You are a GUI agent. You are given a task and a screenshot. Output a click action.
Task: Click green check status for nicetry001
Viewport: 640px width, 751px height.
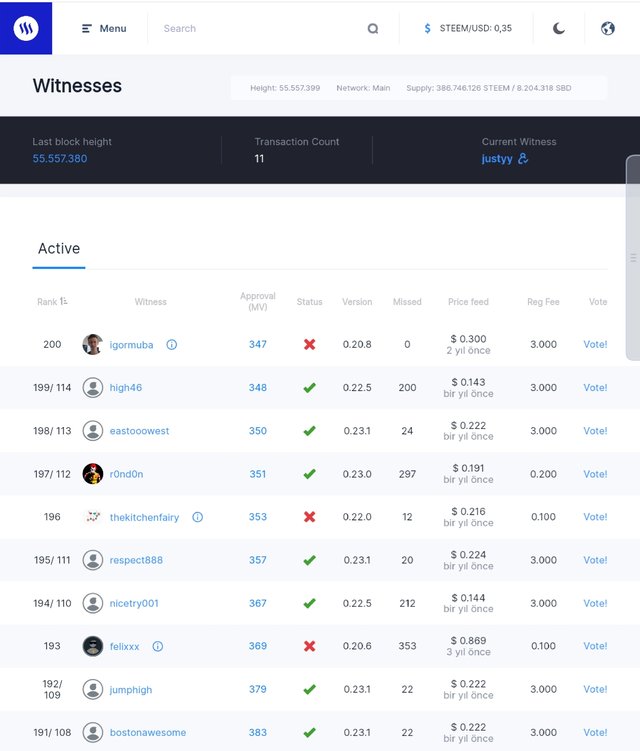point(309,603)
